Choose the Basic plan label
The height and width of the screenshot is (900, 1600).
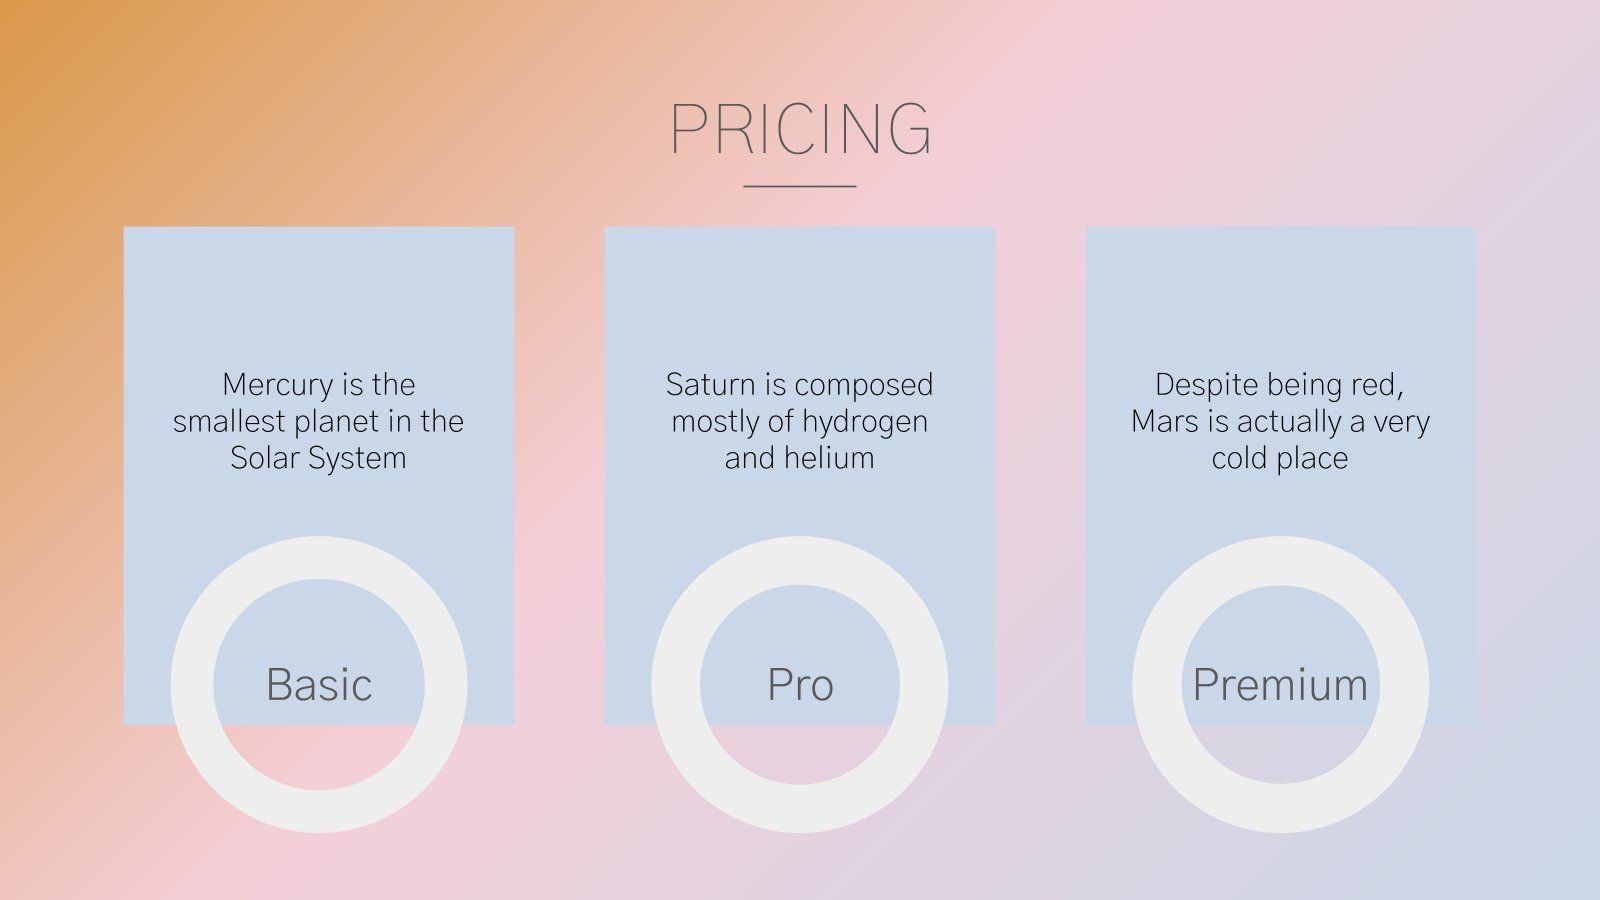(x=319, y=685)
